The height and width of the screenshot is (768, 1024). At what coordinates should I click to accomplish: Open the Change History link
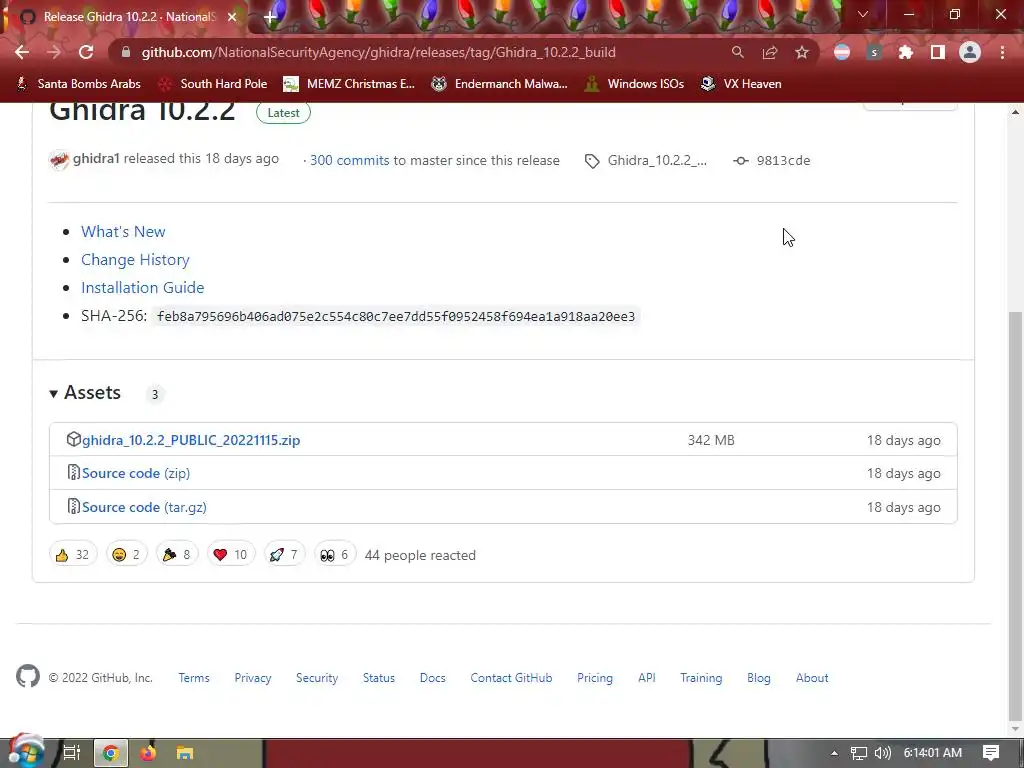pyautogui.click(x=135, y=260)
